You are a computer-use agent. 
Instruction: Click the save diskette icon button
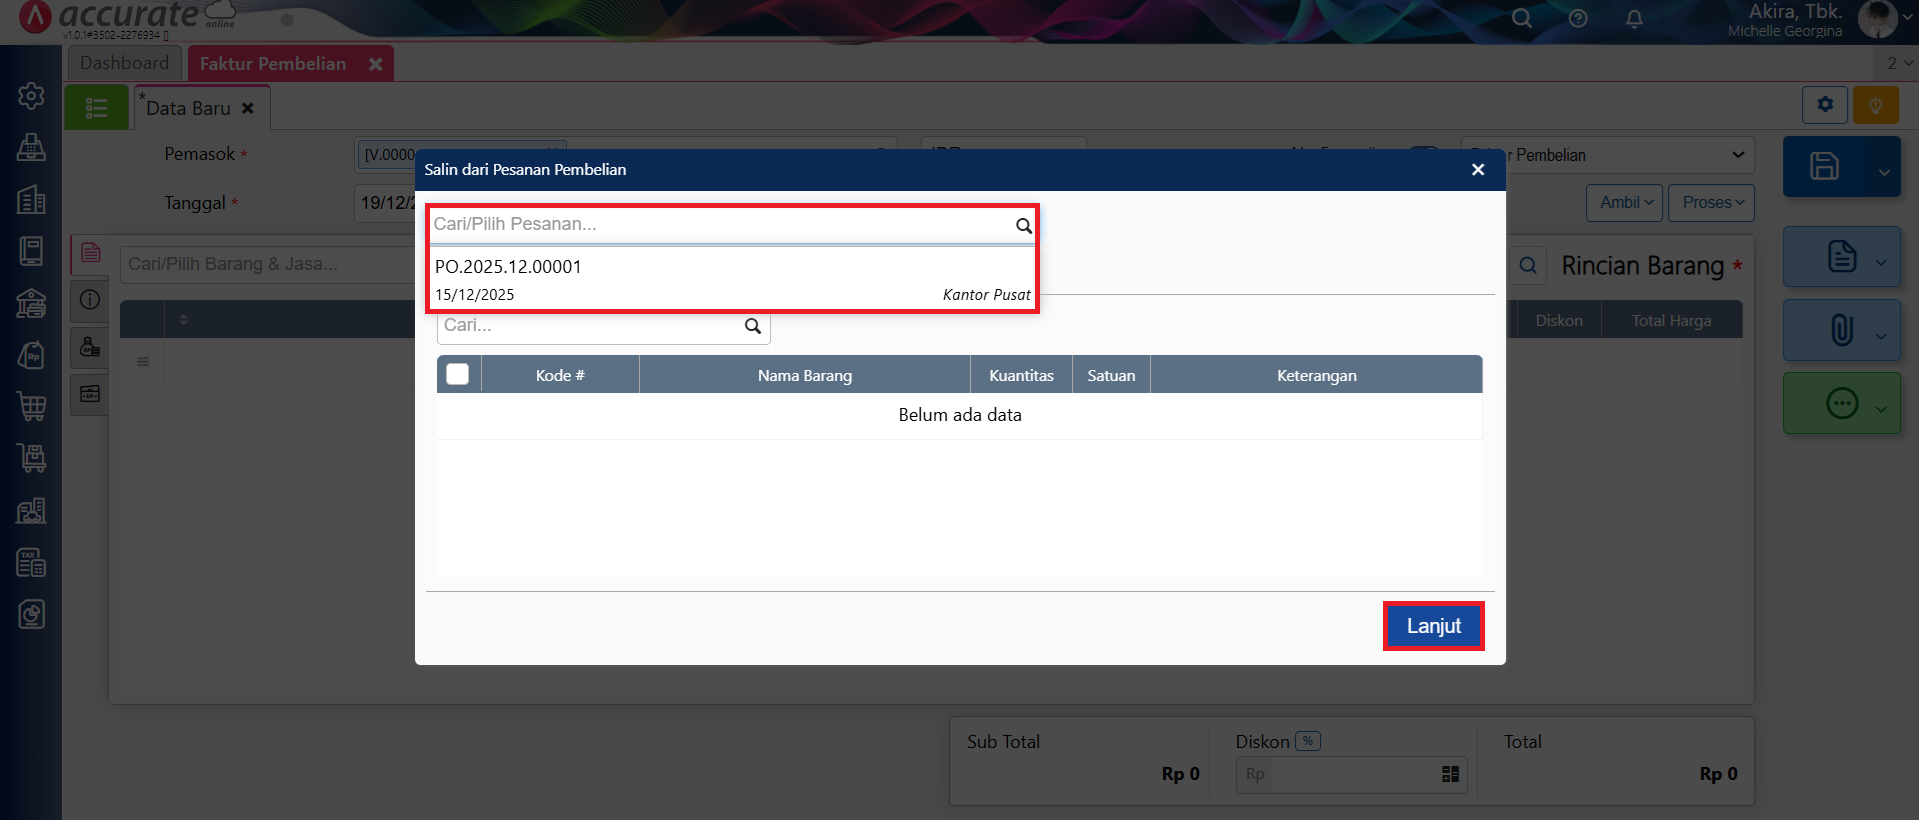coord(1824,166)
